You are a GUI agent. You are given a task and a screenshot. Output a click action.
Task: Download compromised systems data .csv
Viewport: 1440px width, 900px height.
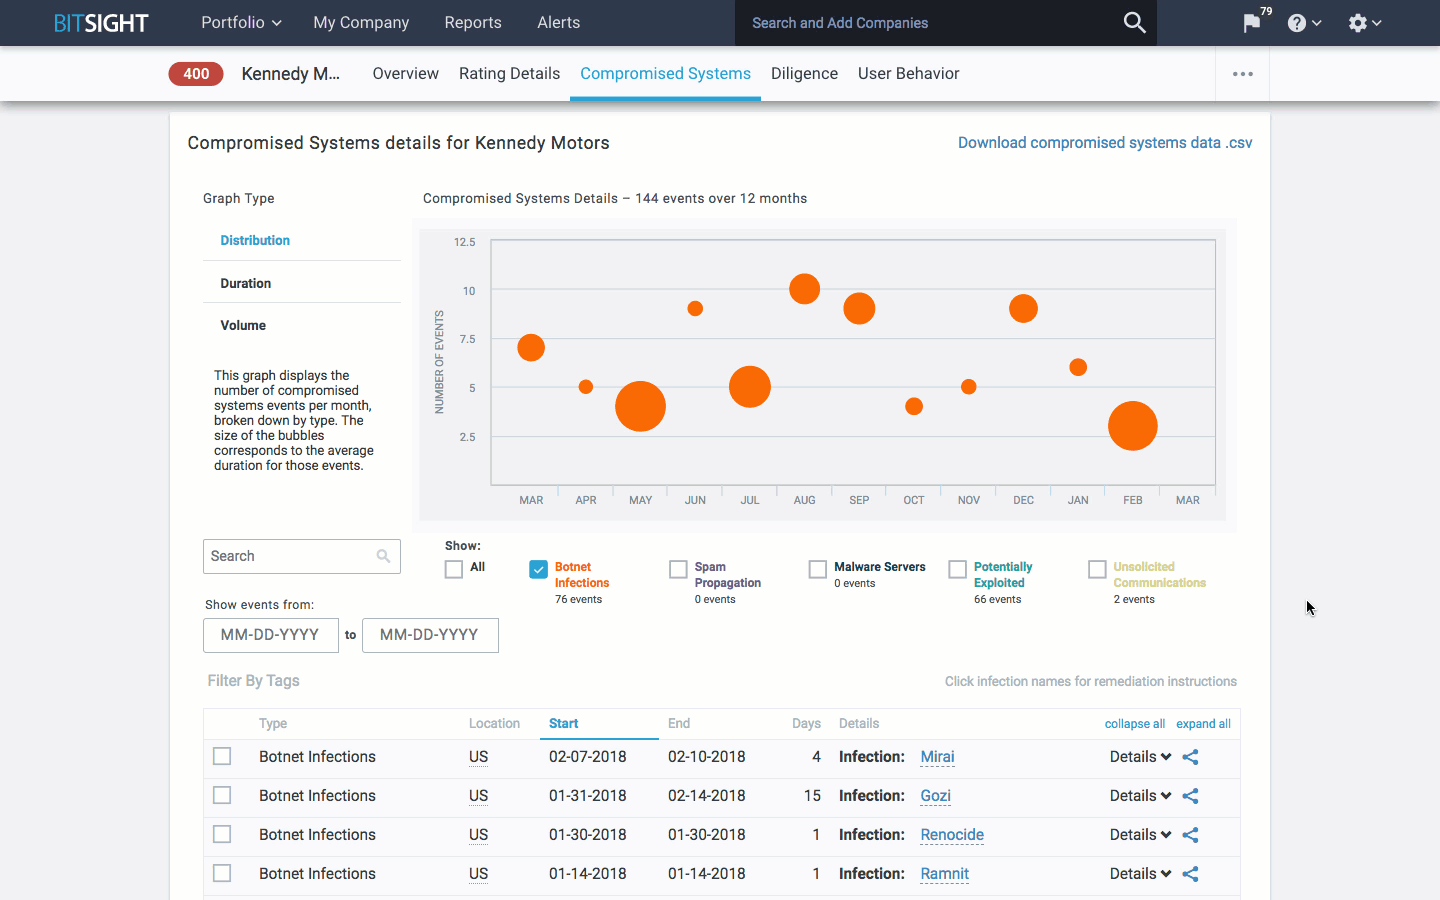point(1105,143)
